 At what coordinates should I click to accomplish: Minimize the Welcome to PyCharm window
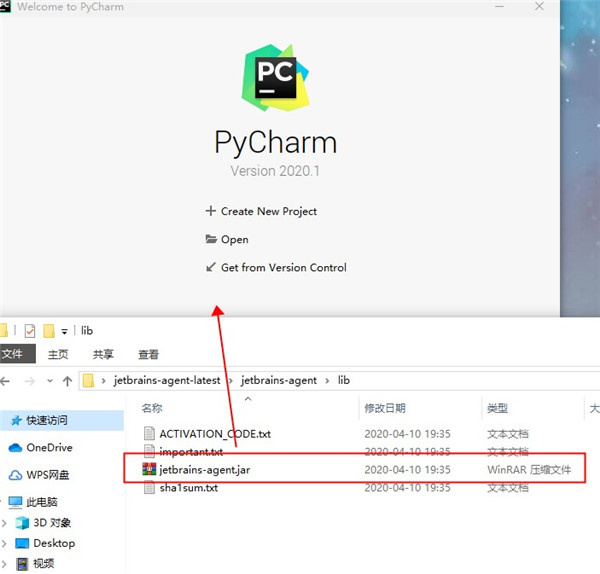[499, 6]
